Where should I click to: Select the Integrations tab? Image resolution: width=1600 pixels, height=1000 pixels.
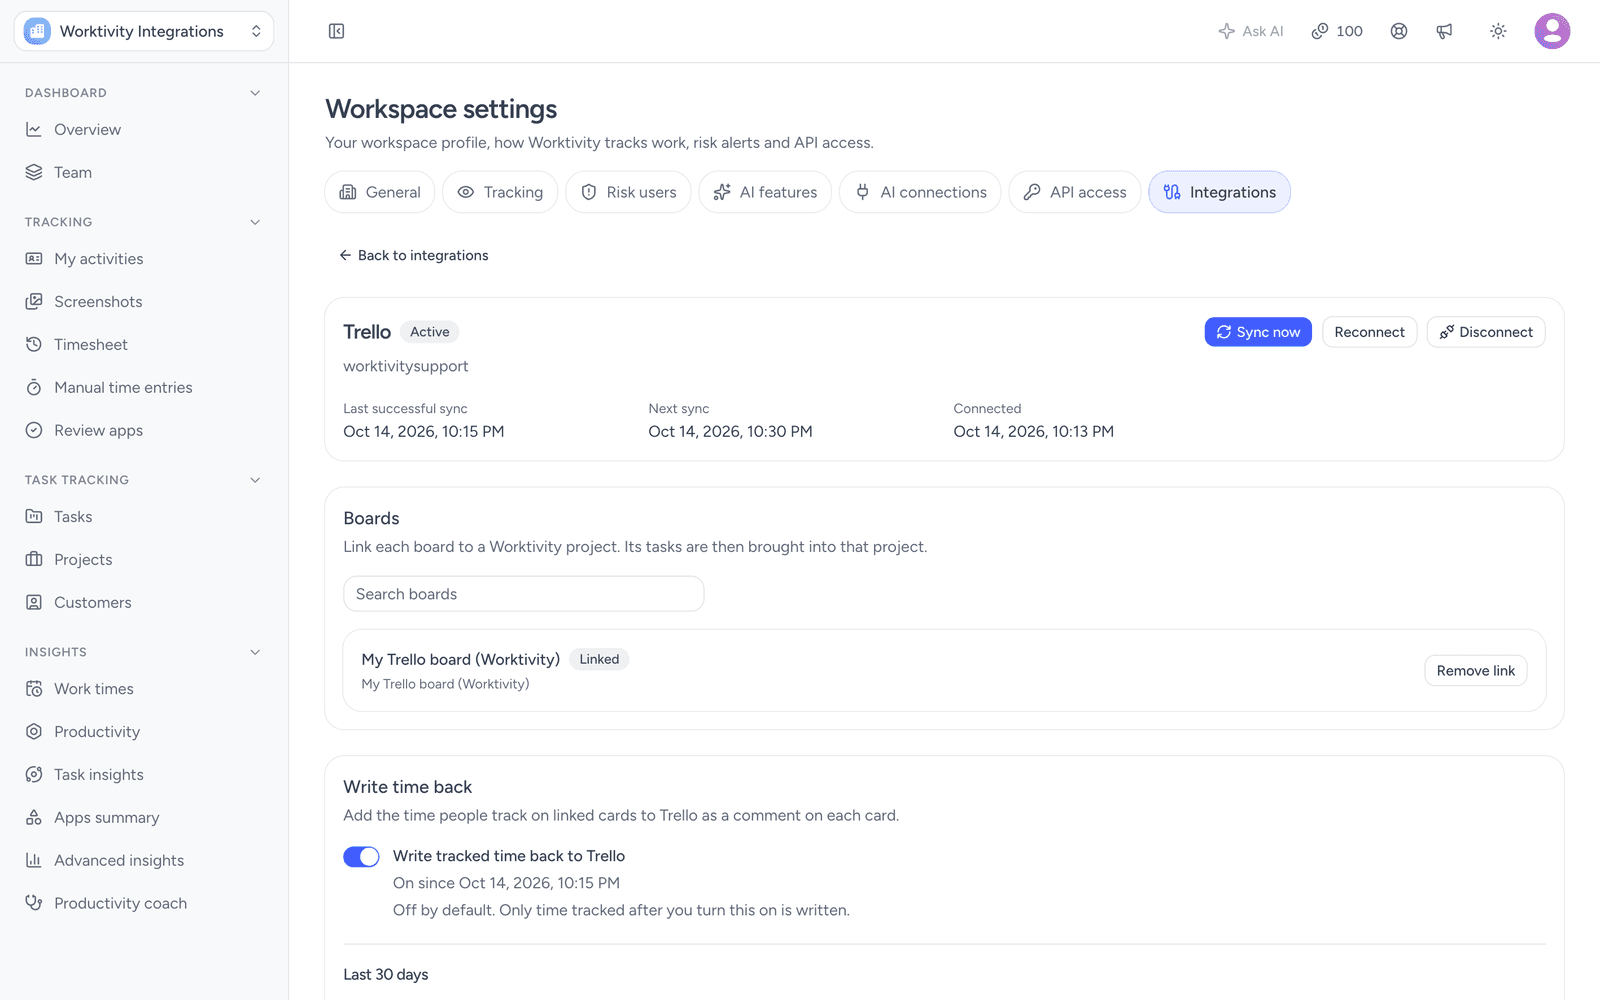(1220, 192)
